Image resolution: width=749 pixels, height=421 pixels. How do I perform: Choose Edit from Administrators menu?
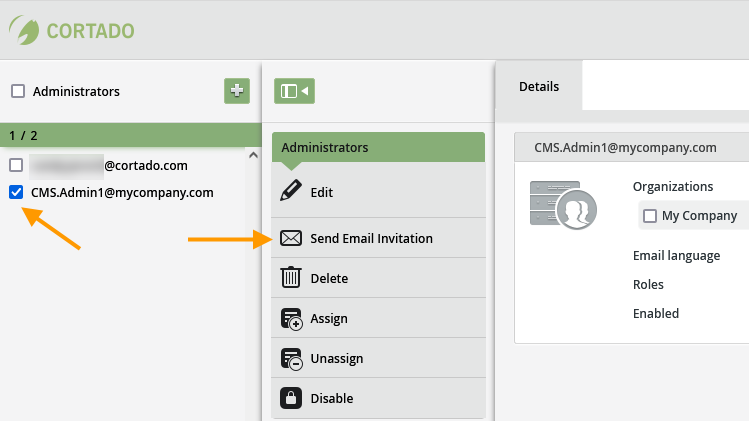[378, 193]
